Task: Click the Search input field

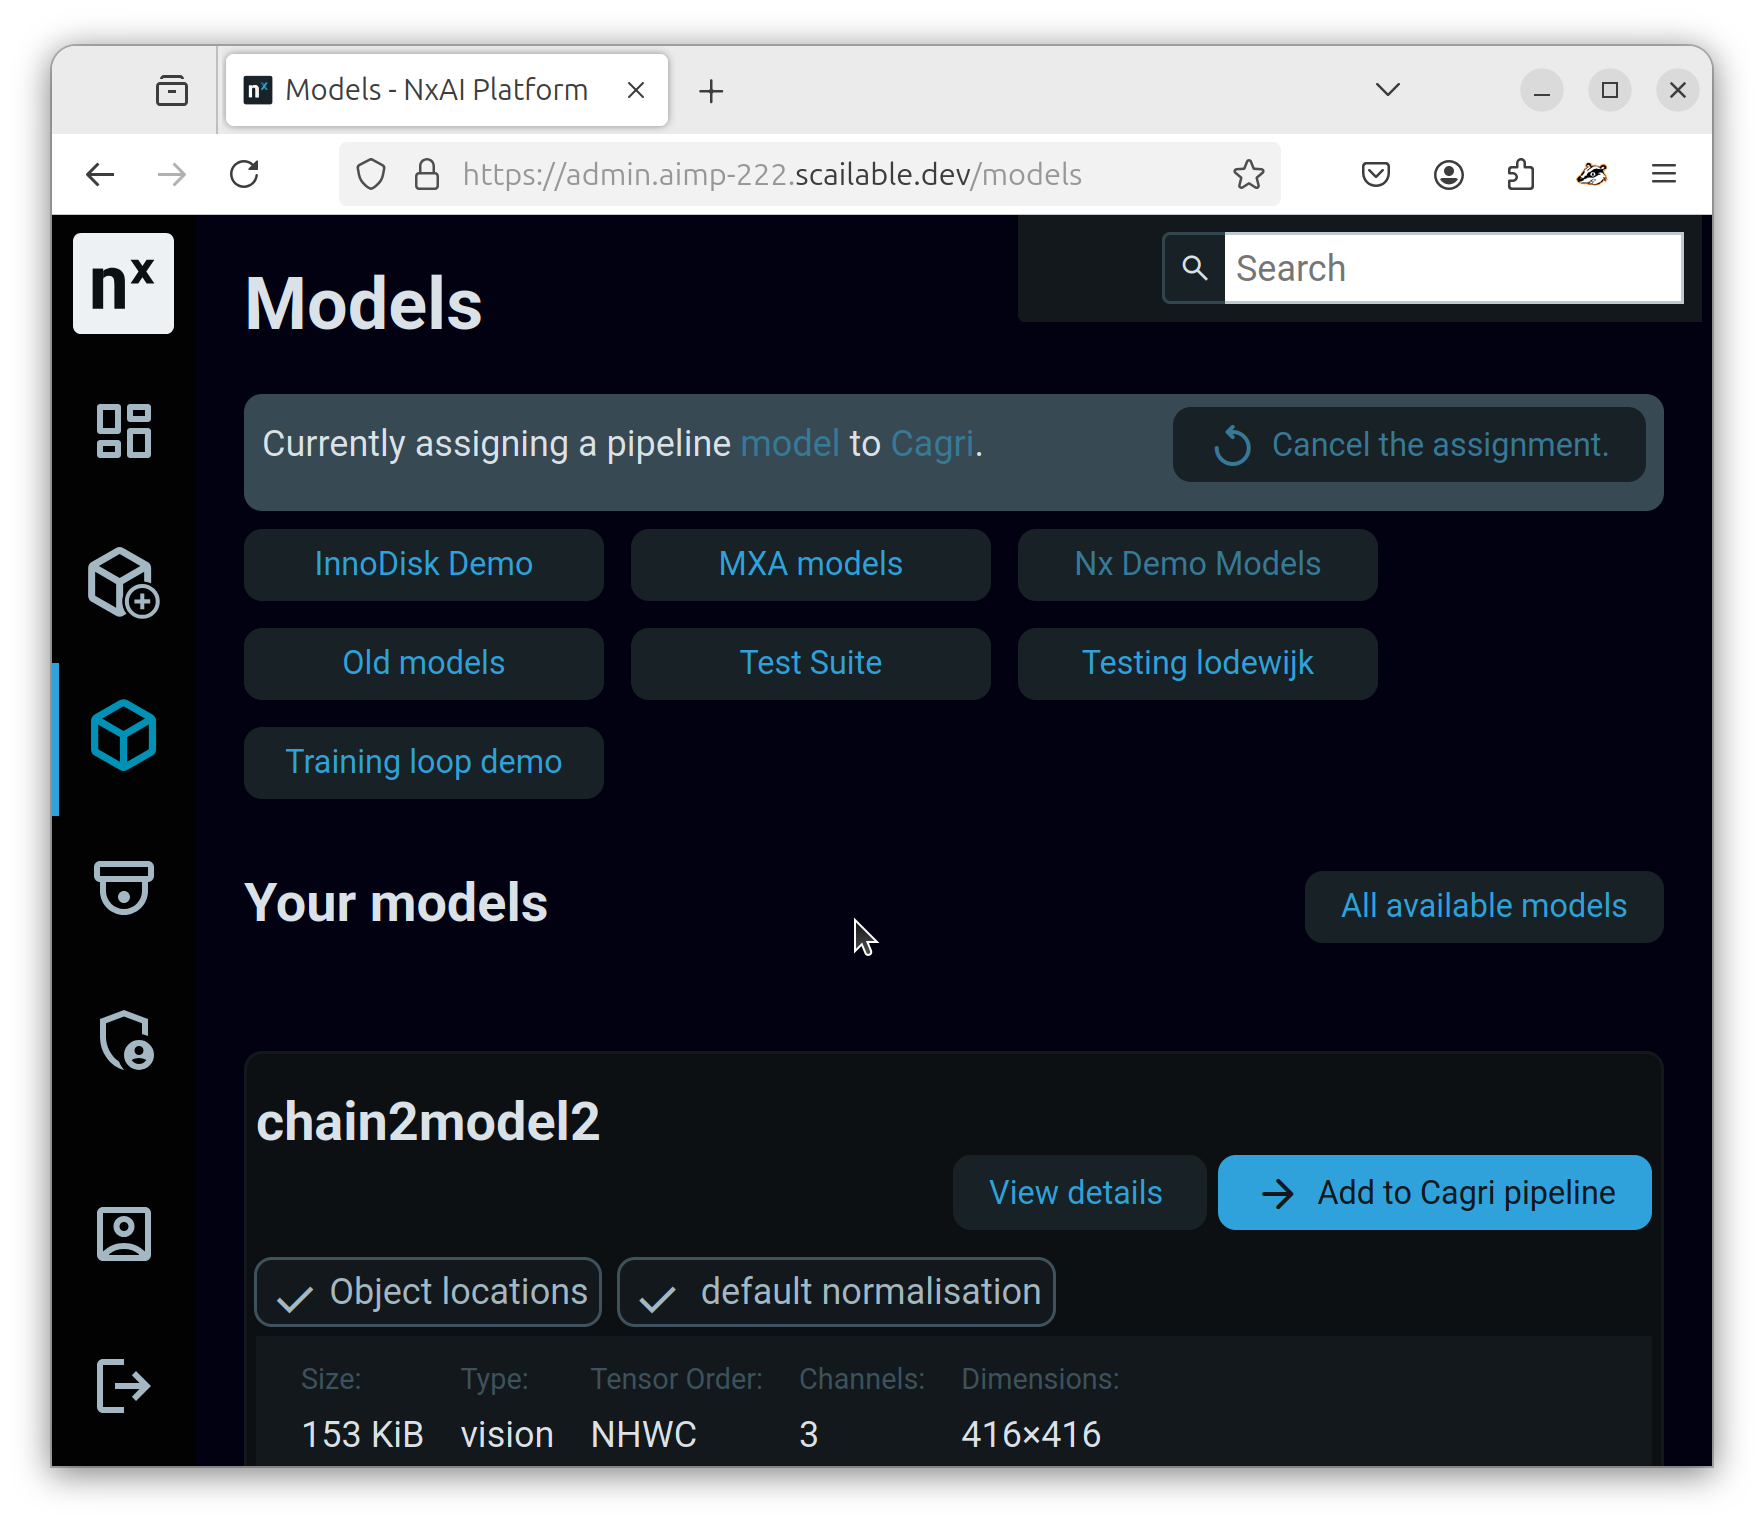Action: pyautogui.click(x=1453, y=268)
